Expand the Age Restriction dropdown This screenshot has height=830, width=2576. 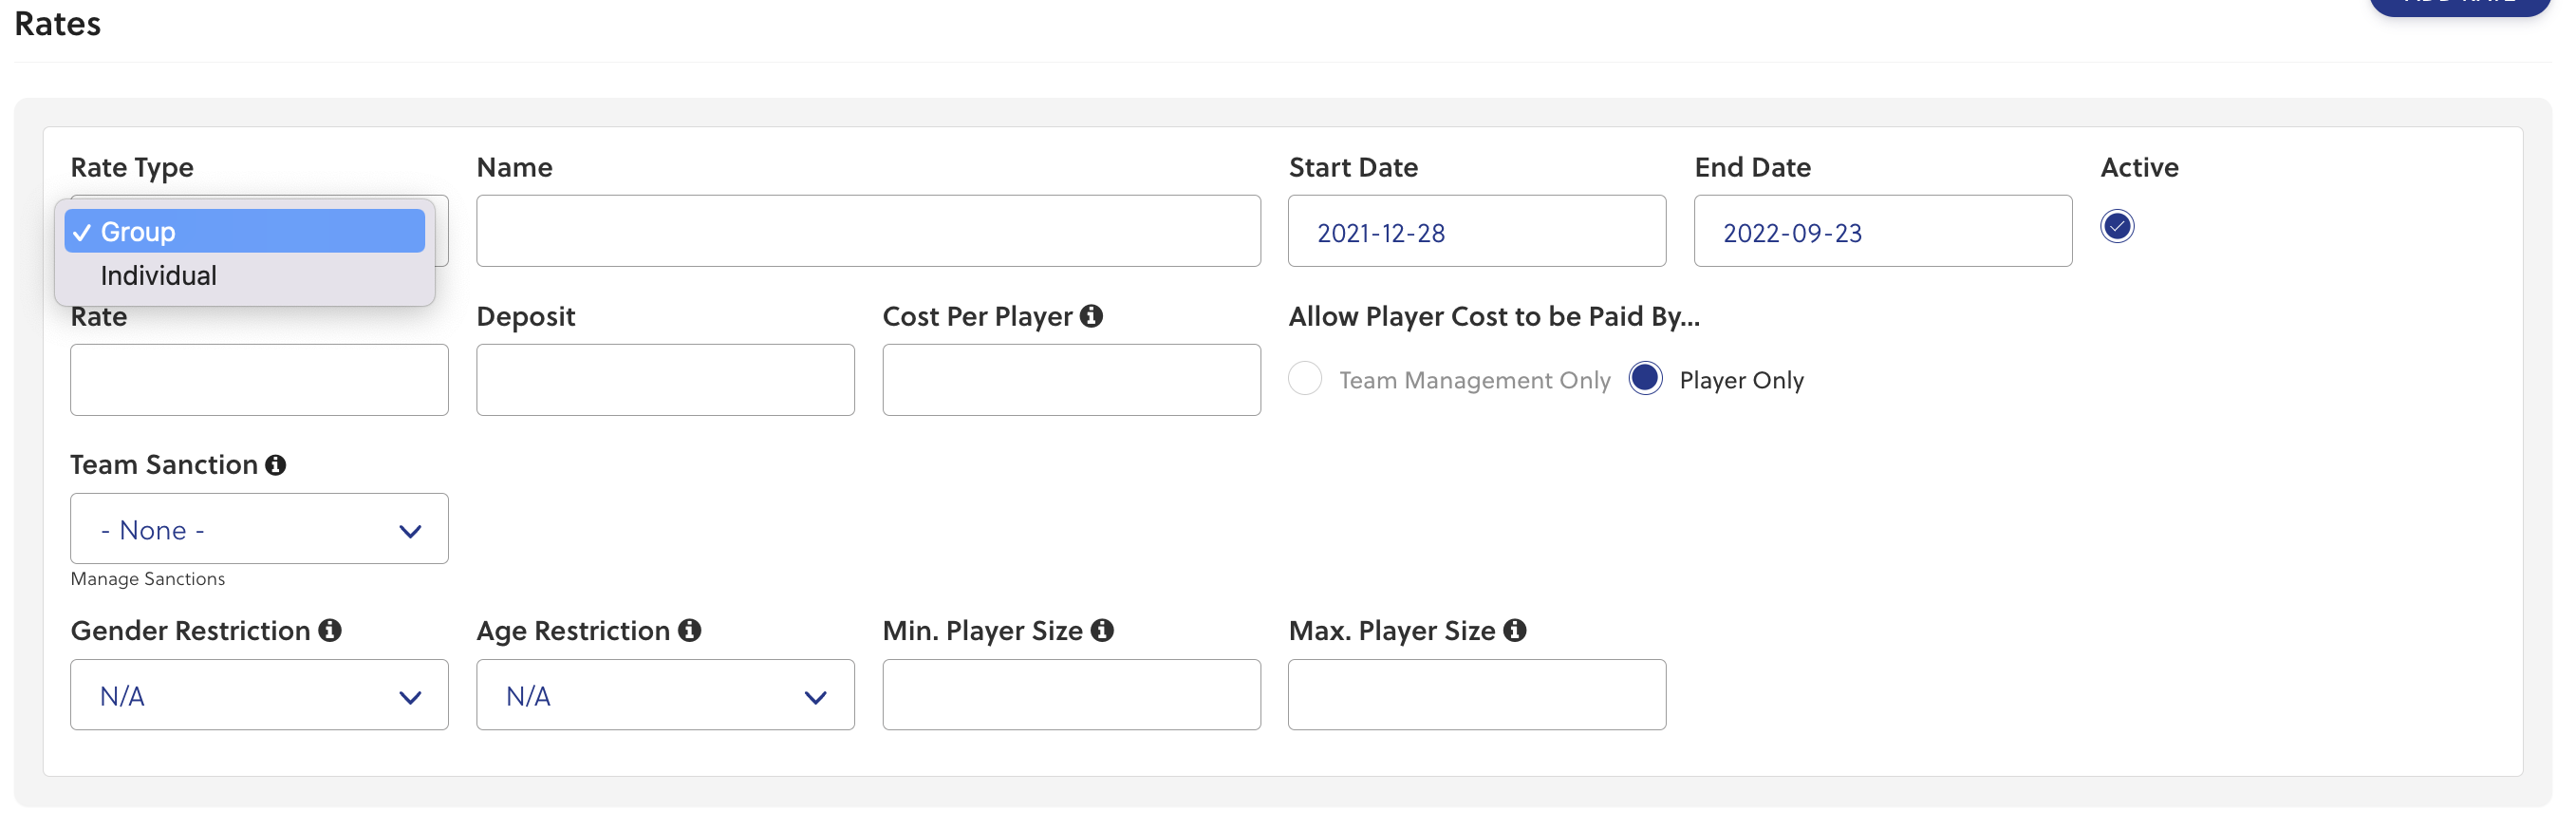click(x=665, y=695)
